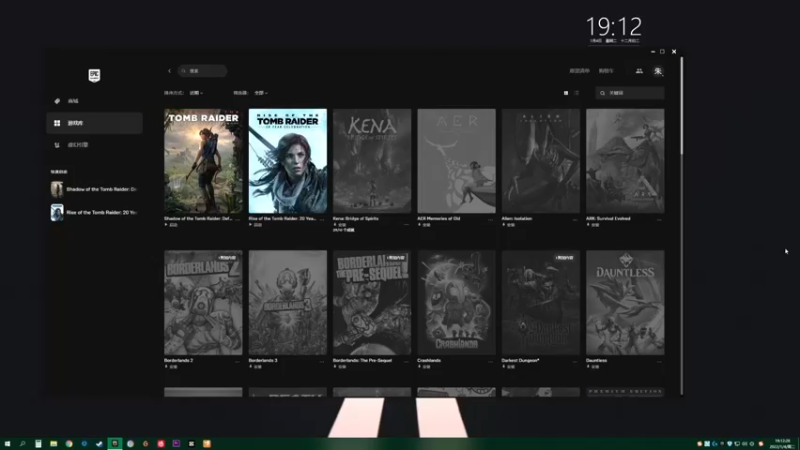800x450 pixels.
Task: Expand the sort-by dropdown
Action: tap(196, 93)
